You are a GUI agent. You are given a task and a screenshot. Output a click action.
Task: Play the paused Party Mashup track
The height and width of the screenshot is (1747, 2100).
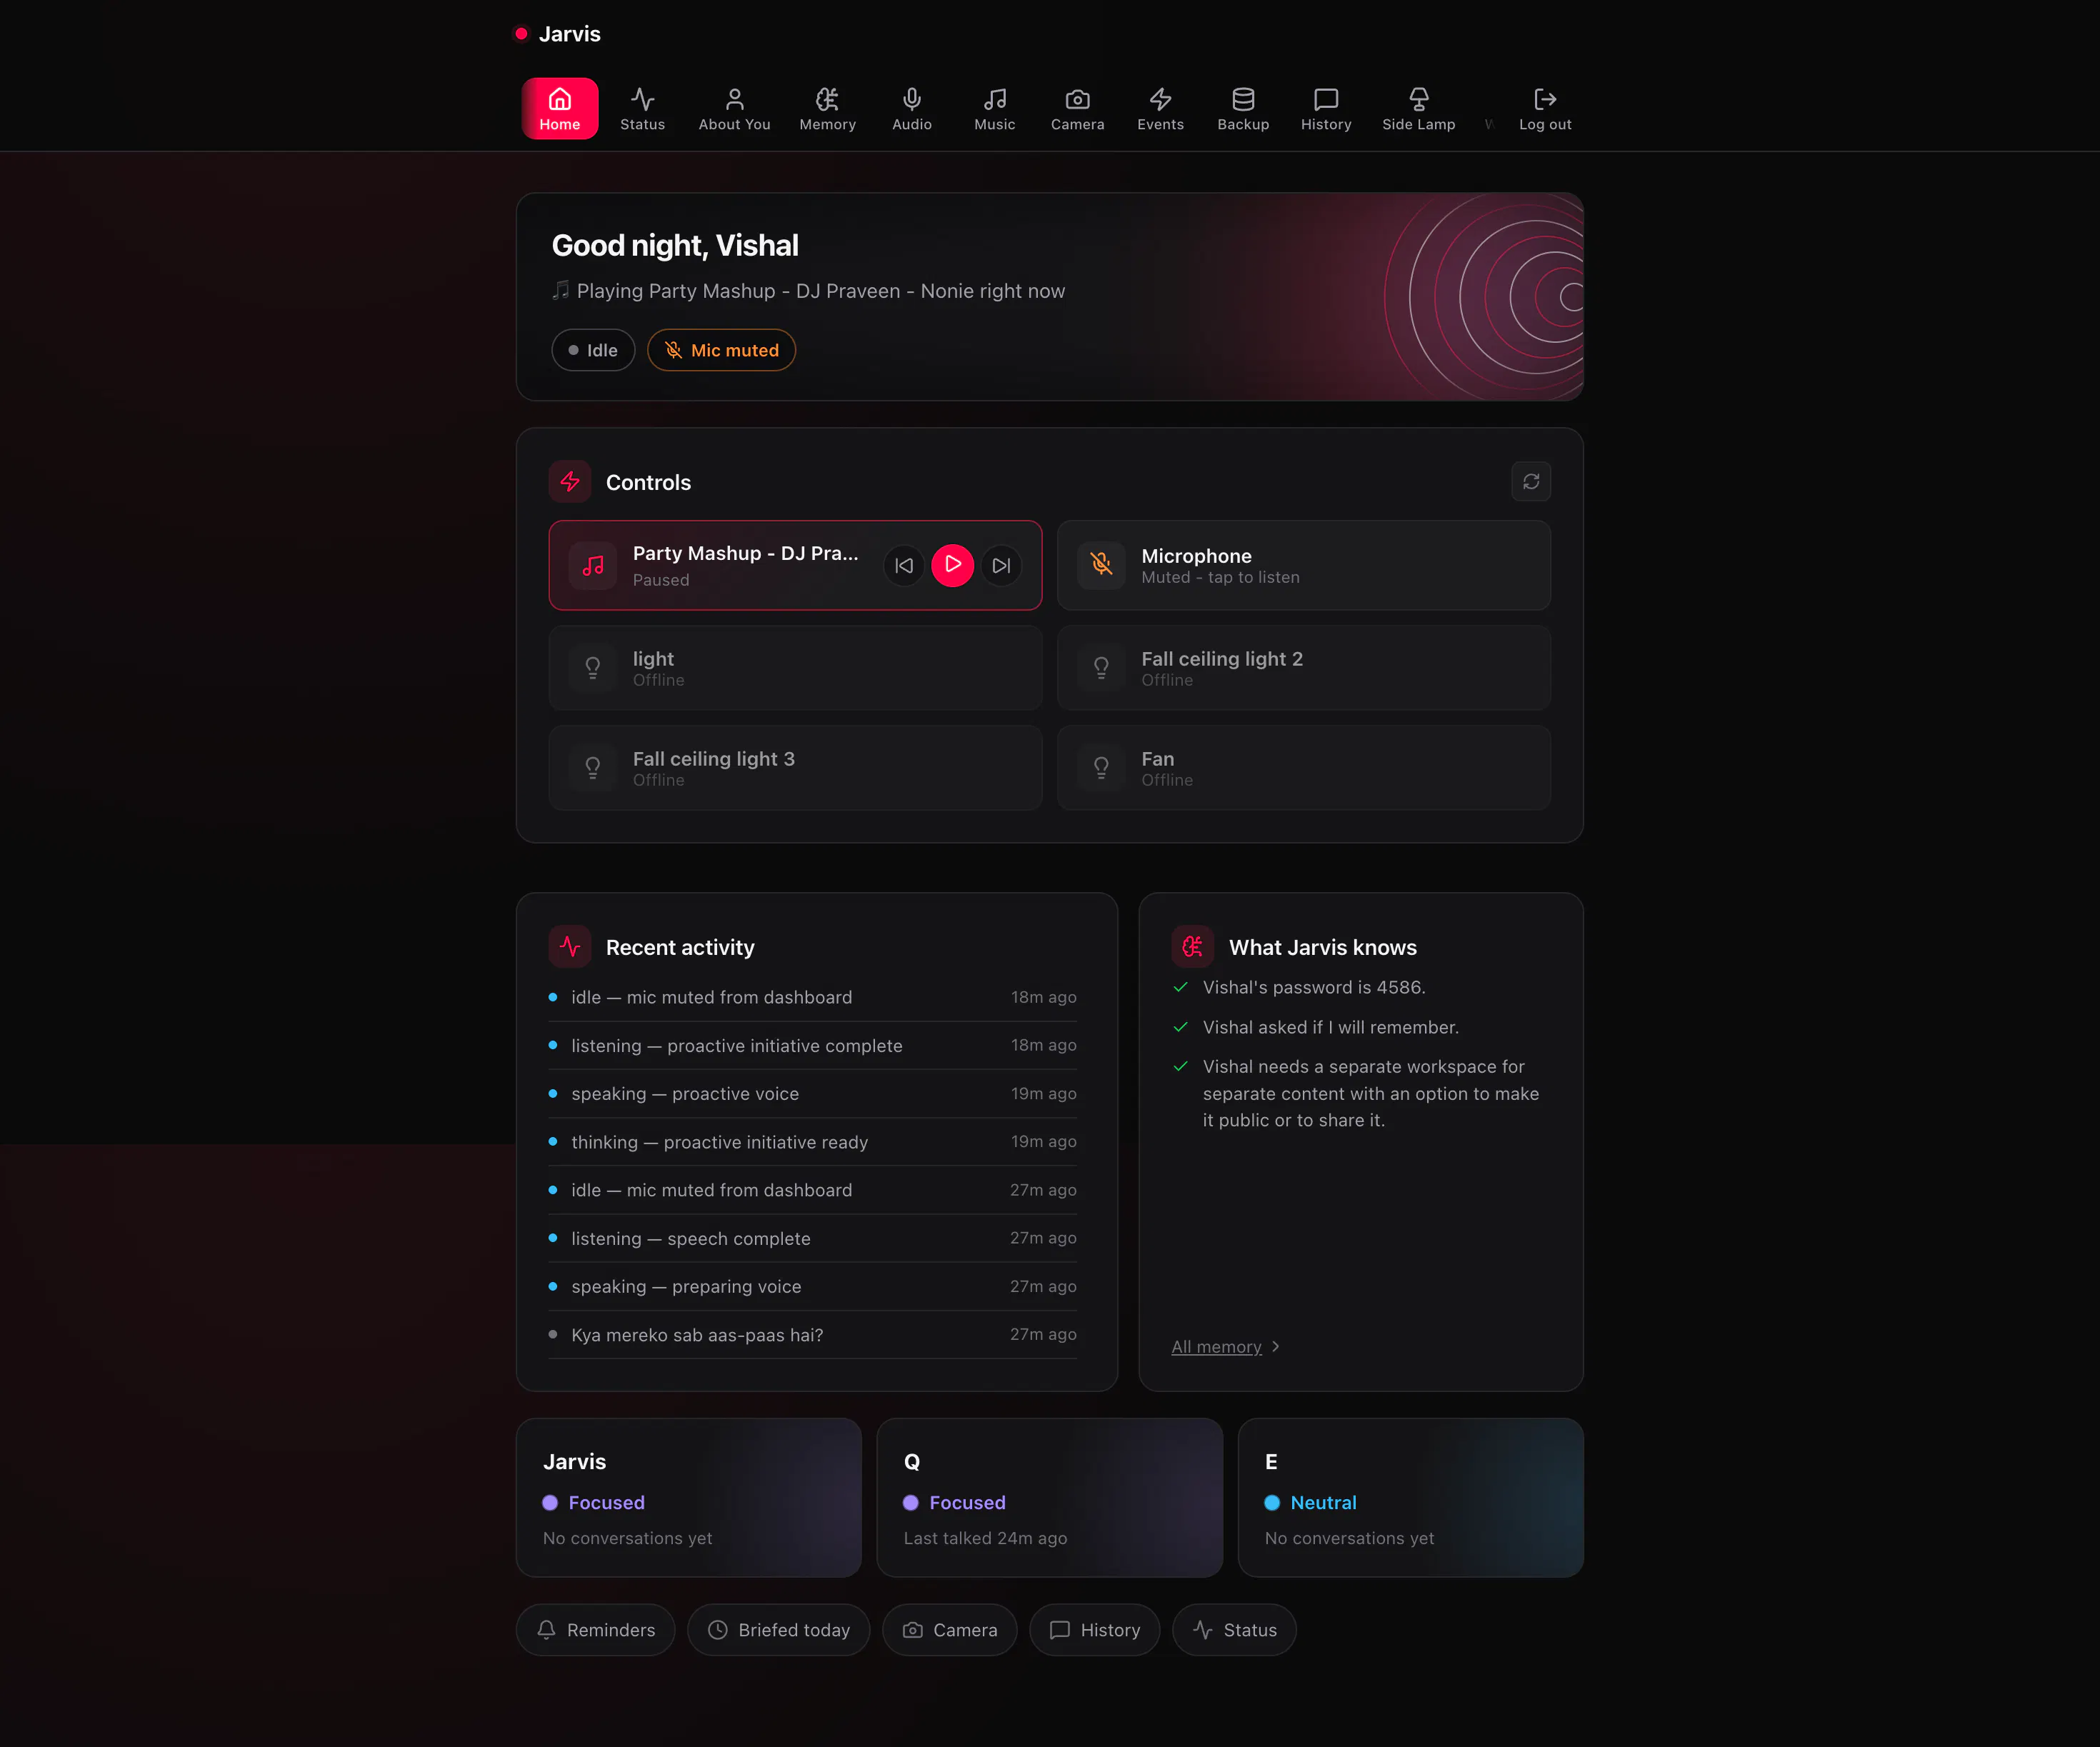tap(953, 565)
